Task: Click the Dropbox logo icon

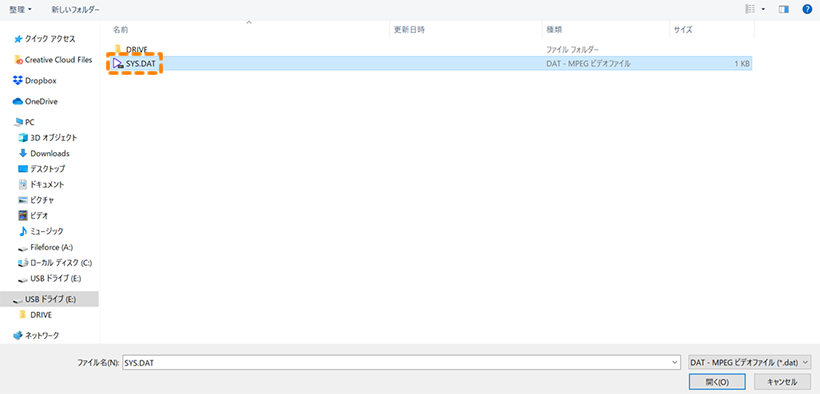Action: tap(18, 81)
